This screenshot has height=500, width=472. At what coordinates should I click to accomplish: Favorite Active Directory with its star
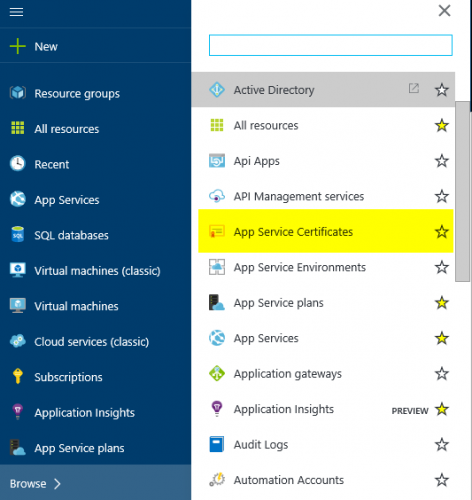point(442,90)
